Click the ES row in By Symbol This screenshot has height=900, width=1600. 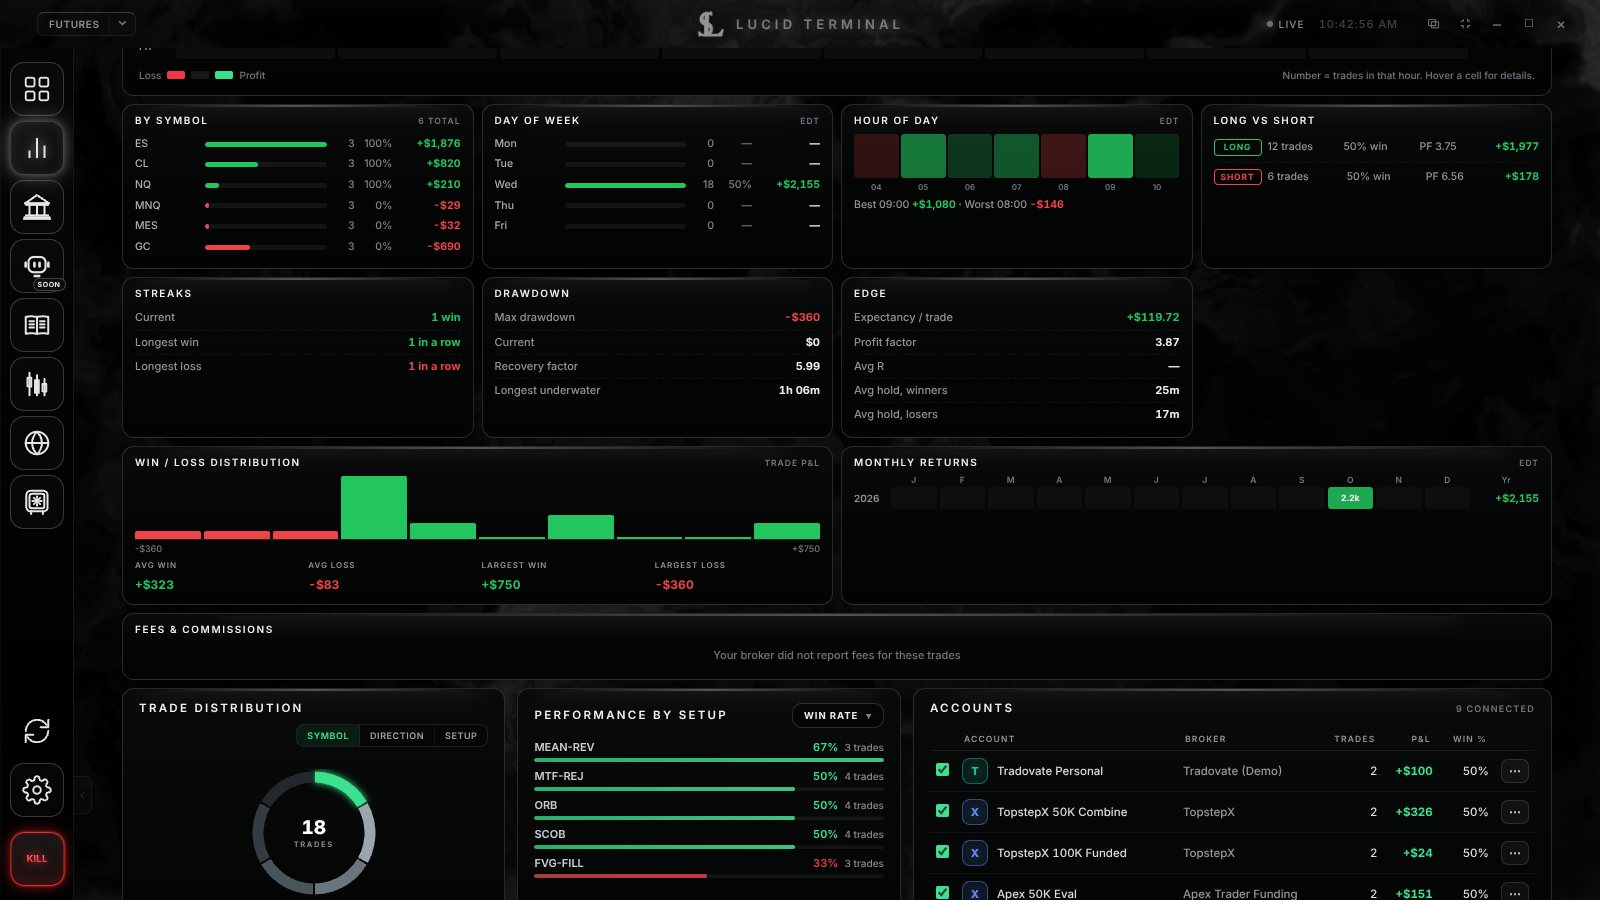[298, 144]
